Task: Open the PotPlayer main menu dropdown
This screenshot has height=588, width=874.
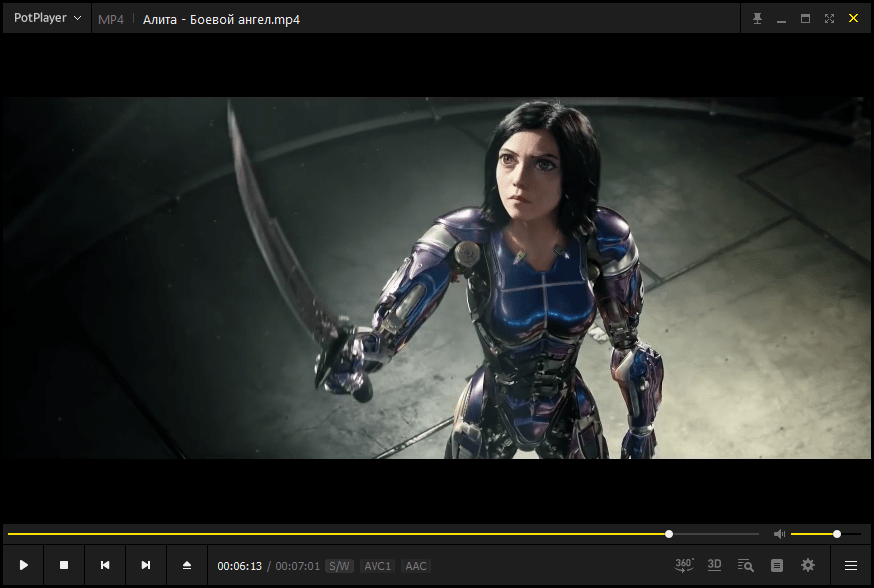Action: 47,18
